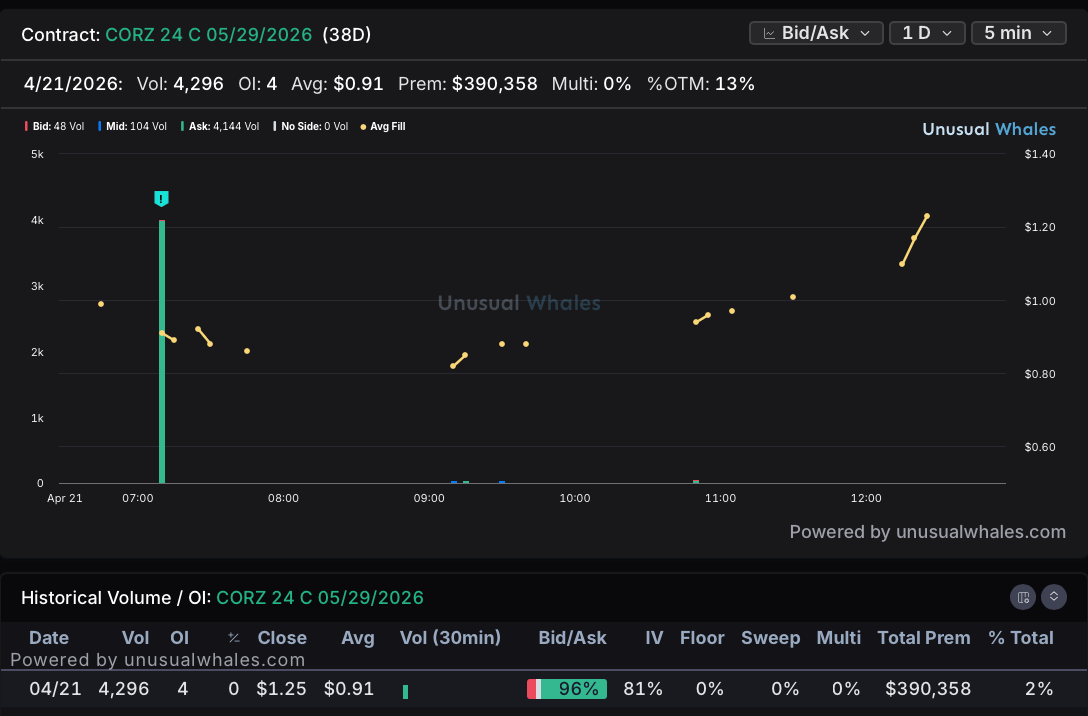Hide the Avg Fill legend series

pyautogui.click(x=383, y=126)
